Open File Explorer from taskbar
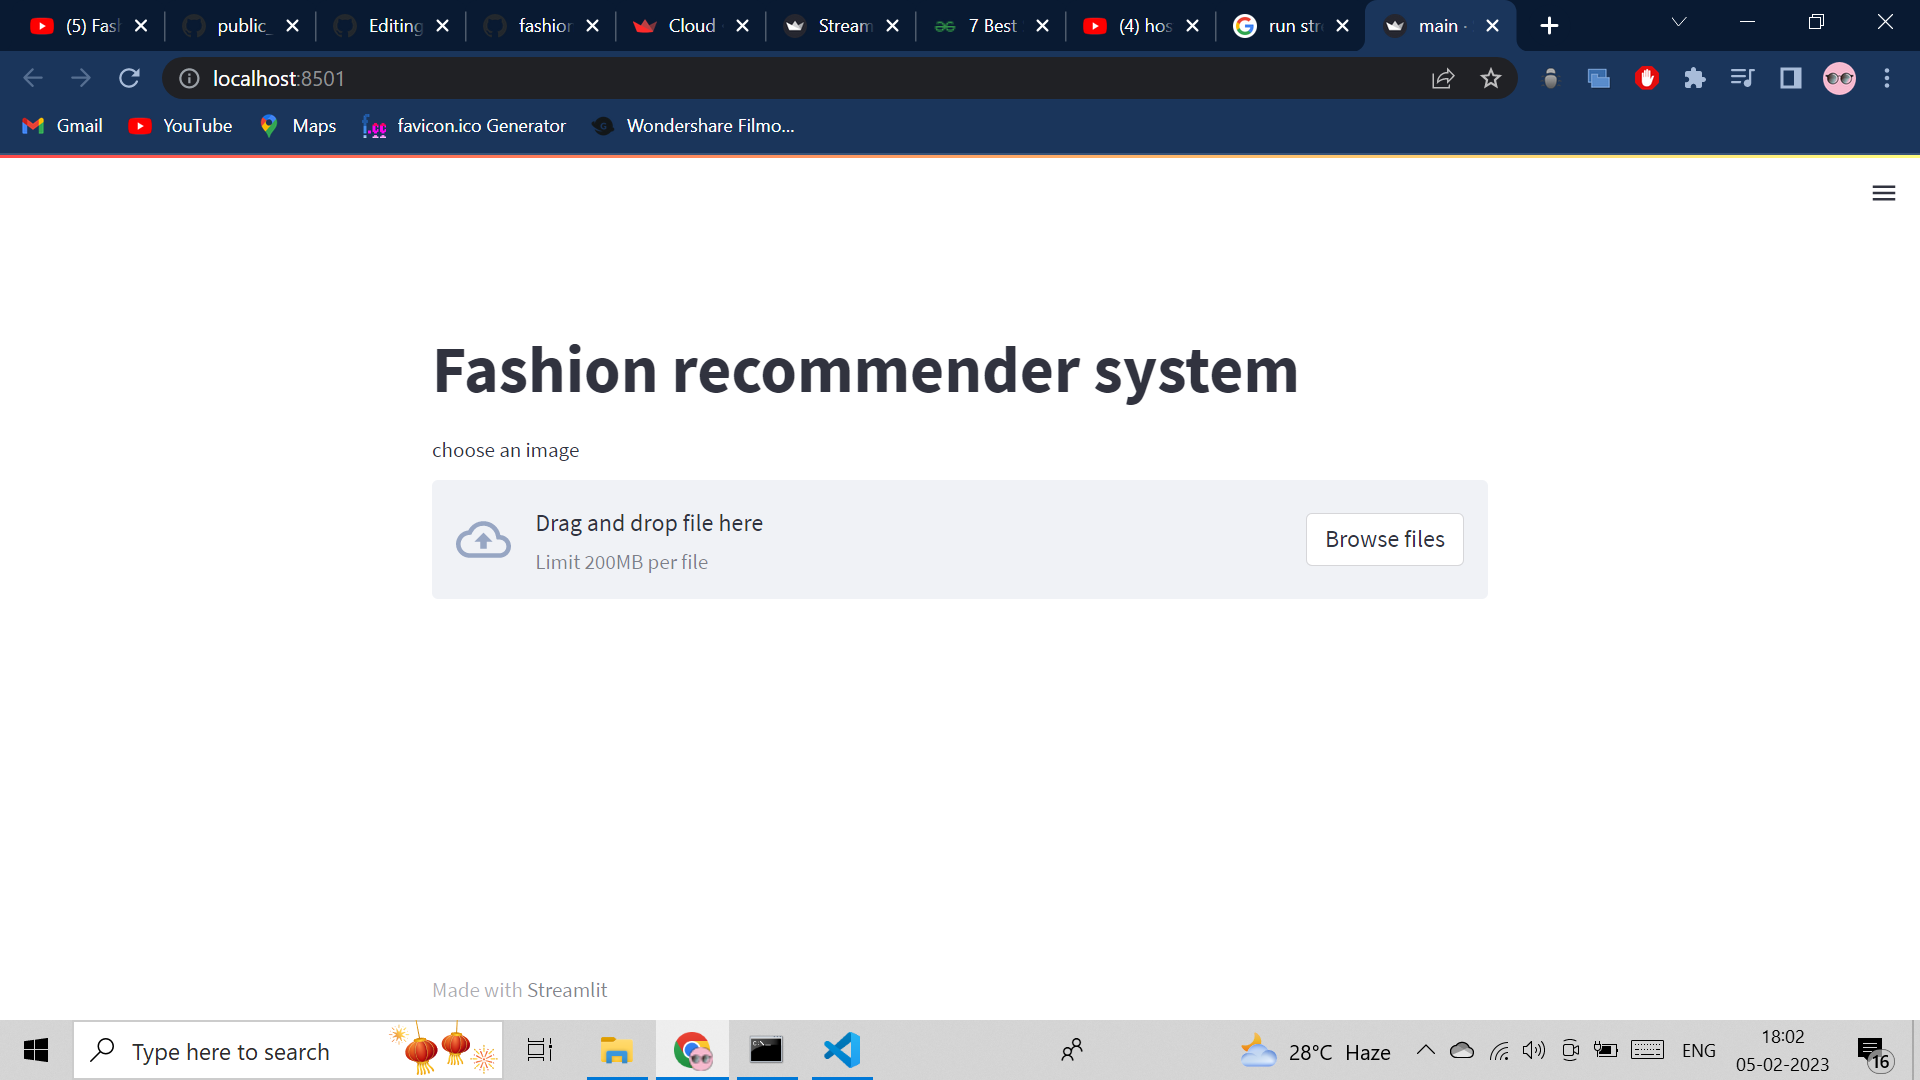The width and height of the screenshot is (1920, 1080). (617, 1050)
